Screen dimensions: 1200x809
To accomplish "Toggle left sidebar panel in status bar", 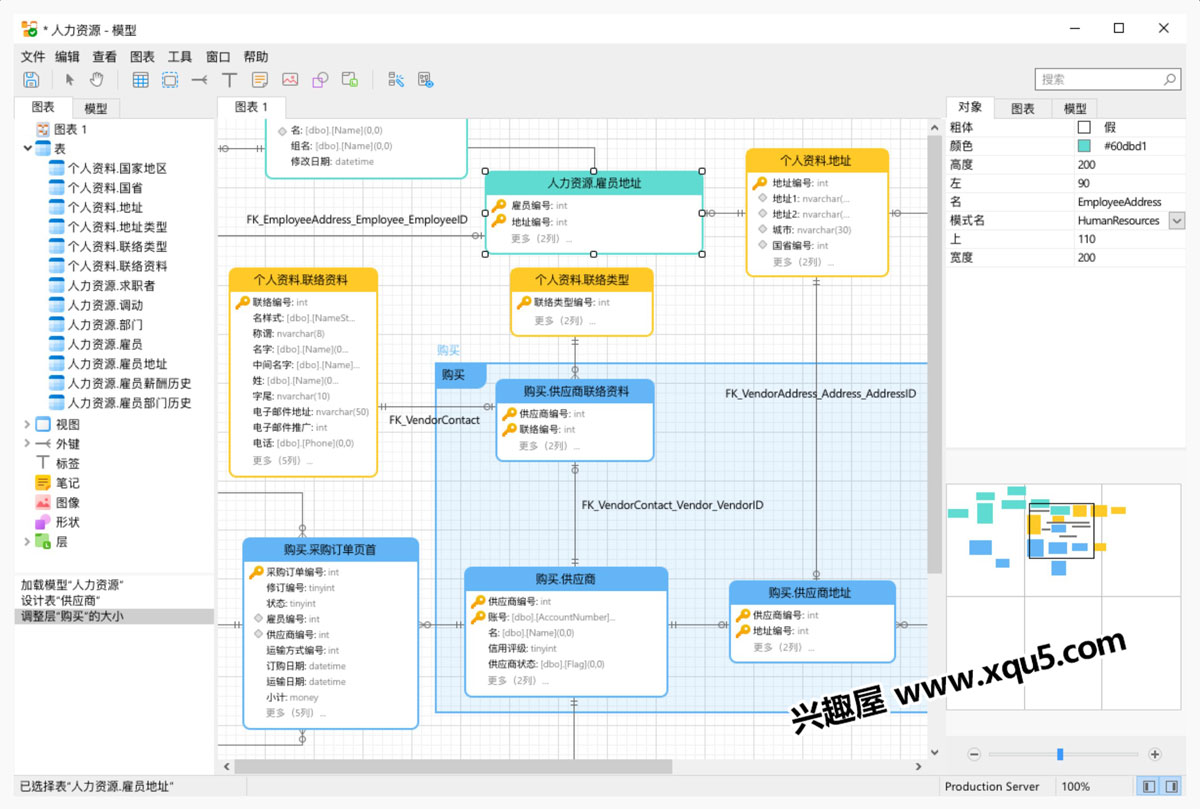I will tap(1149, 787).
